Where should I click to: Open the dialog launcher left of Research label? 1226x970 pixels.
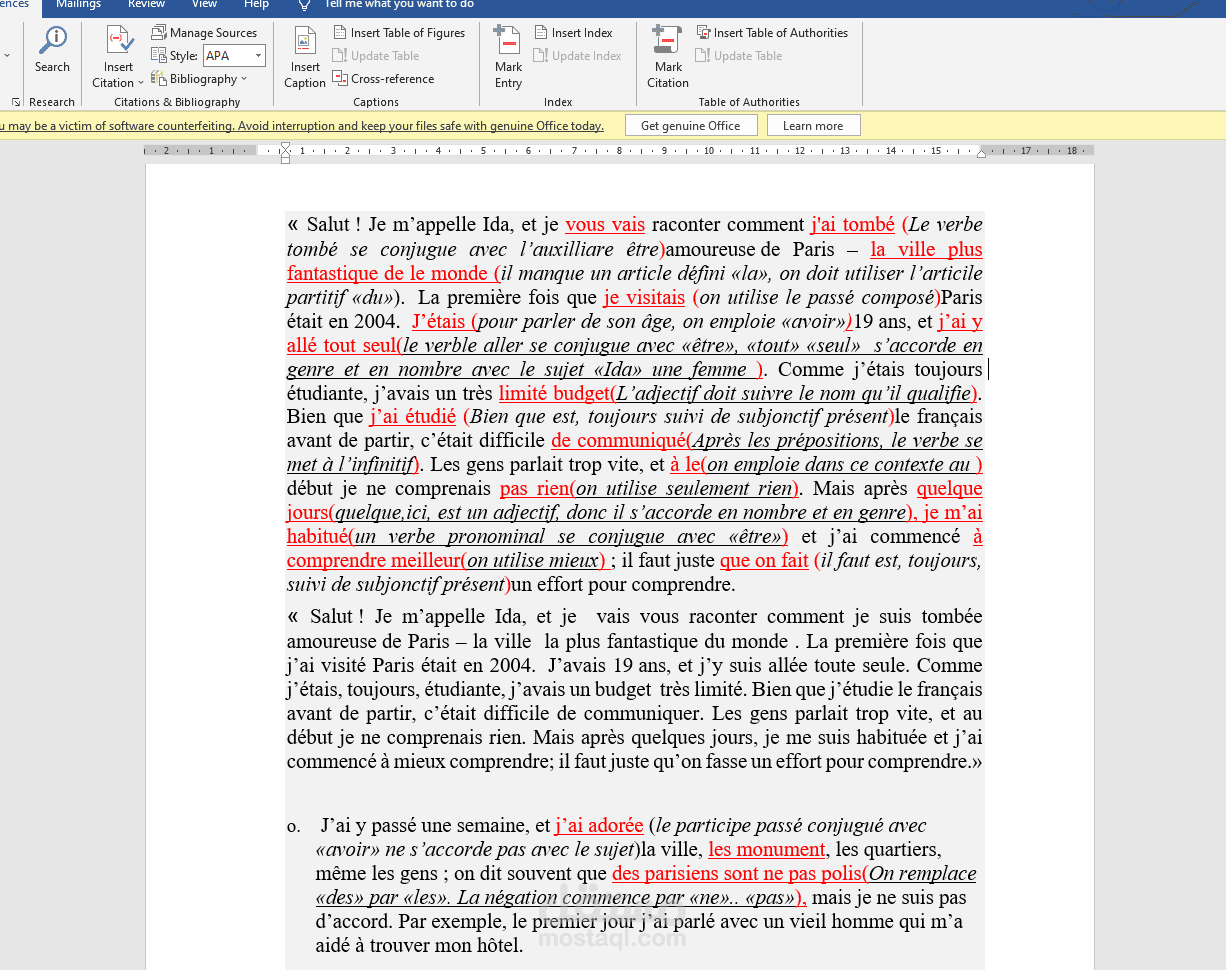coord(16,102)
